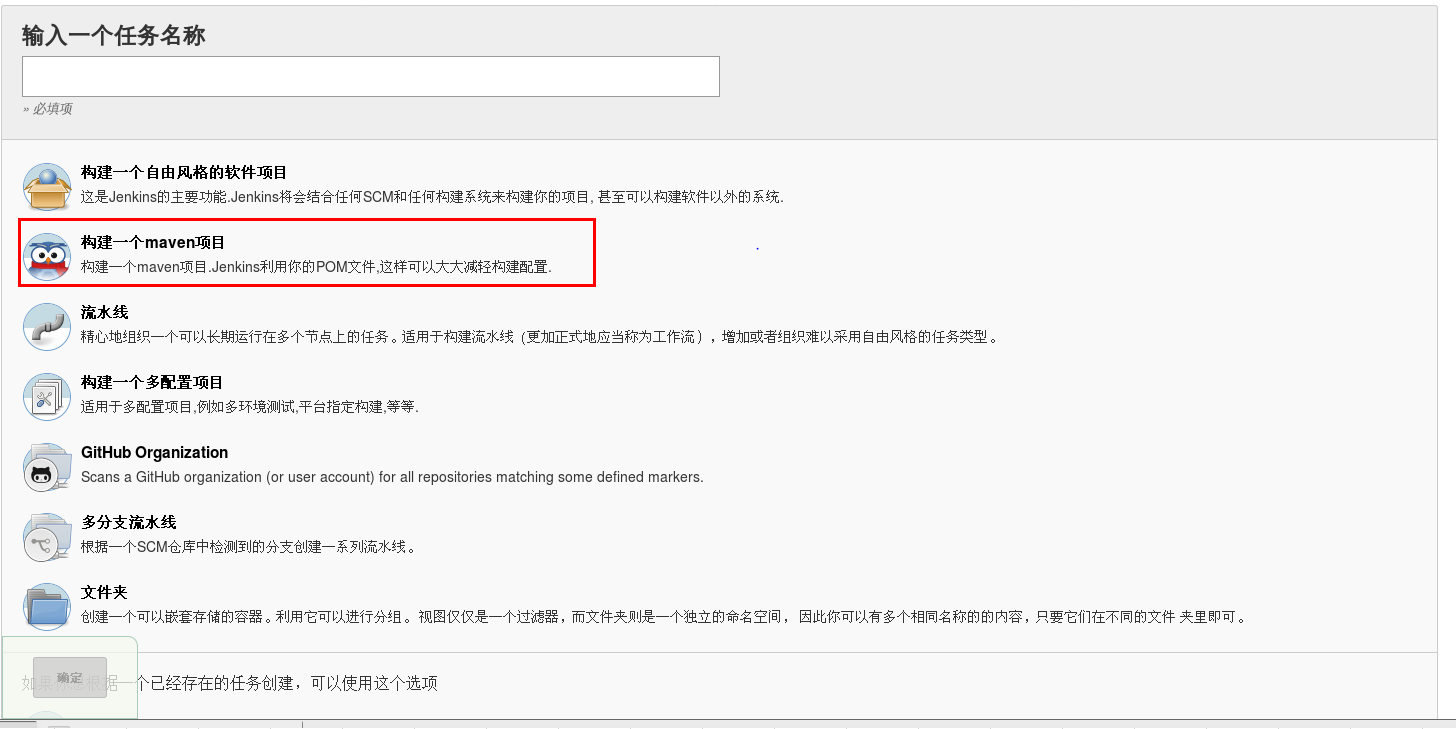Select the Maven project owl icon
The image size is (1456, 729).
47,257
